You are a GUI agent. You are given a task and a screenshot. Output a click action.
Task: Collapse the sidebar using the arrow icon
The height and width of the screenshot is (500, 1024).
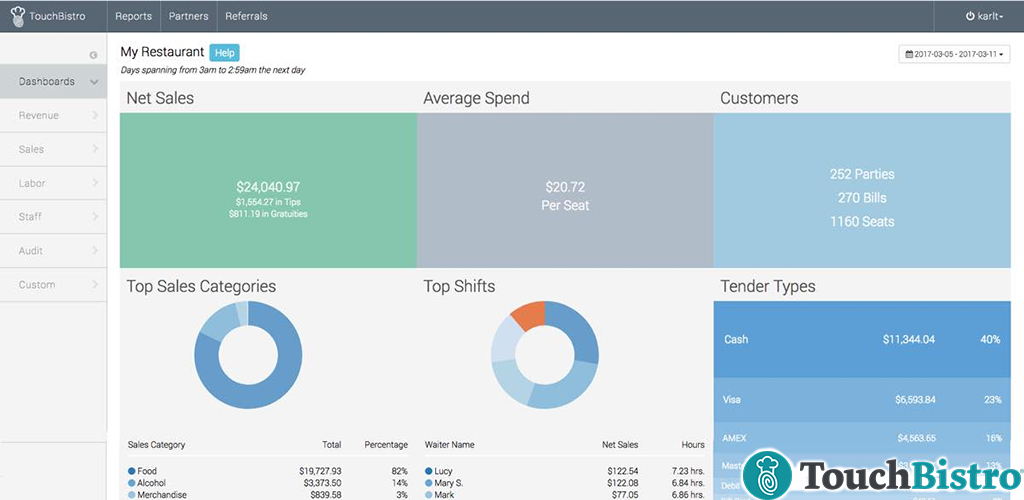tap(93, 55)
